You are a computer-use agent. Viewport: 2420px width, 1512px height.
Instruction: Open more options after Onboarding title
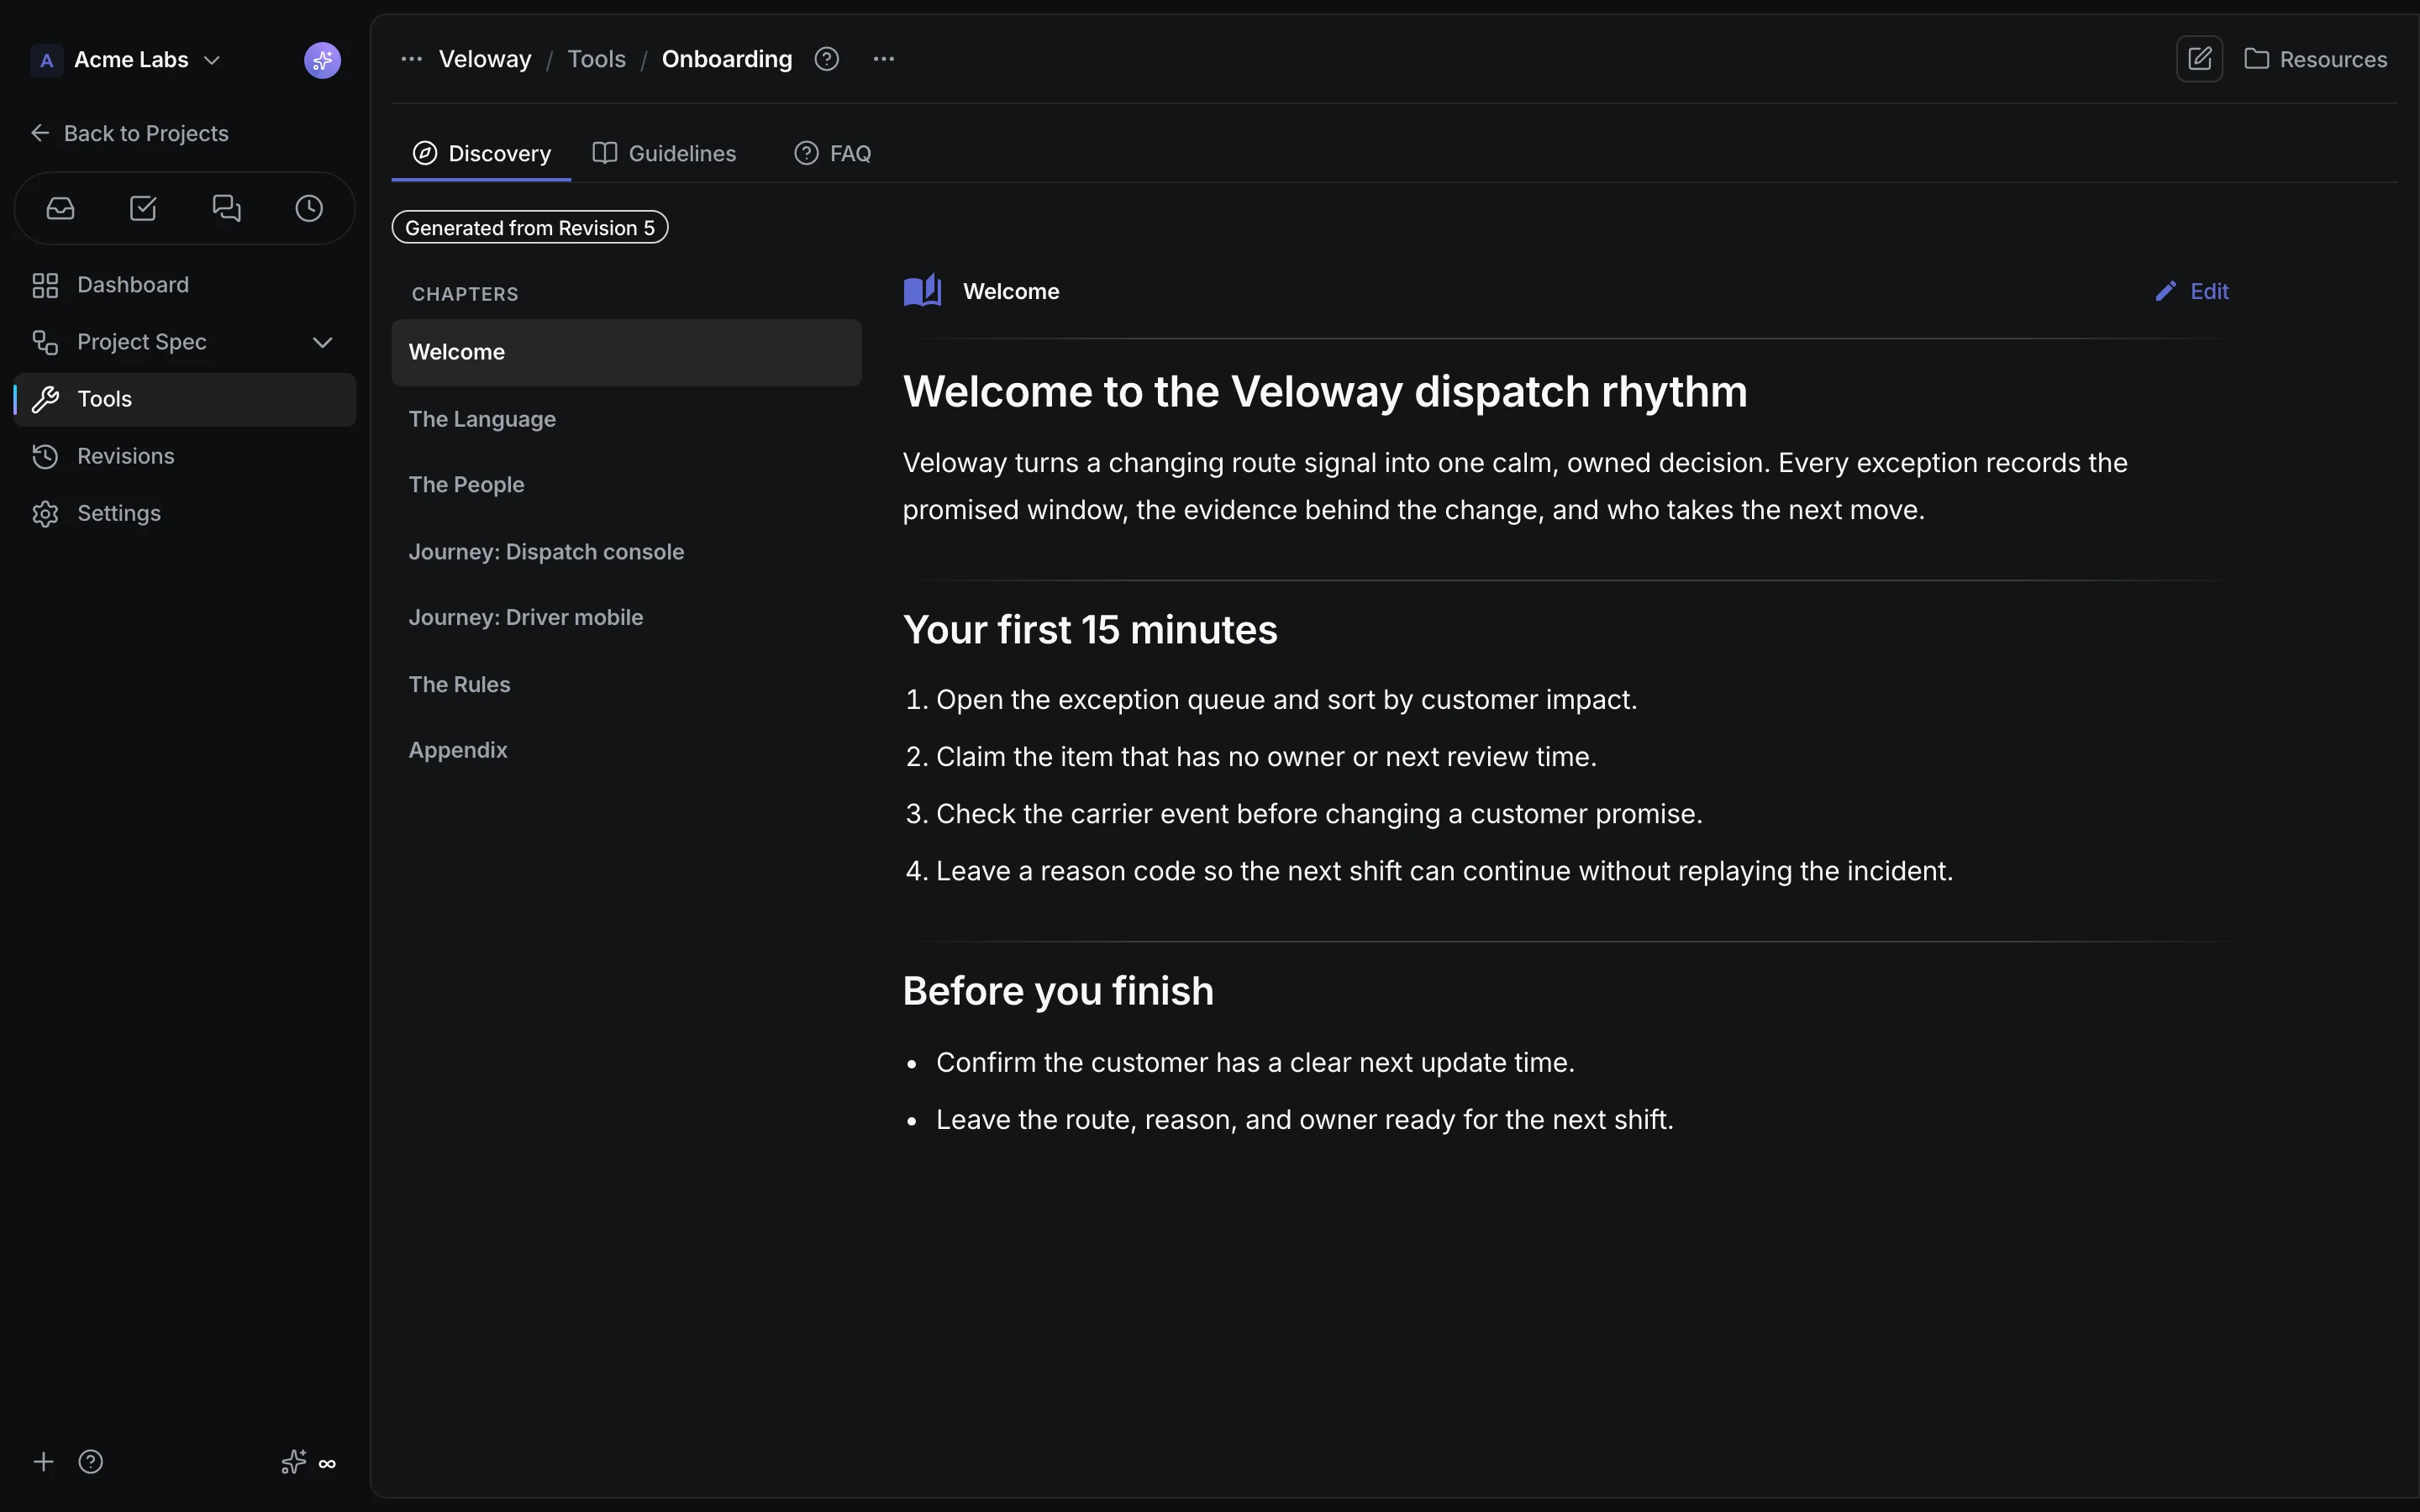click(884, 59)
